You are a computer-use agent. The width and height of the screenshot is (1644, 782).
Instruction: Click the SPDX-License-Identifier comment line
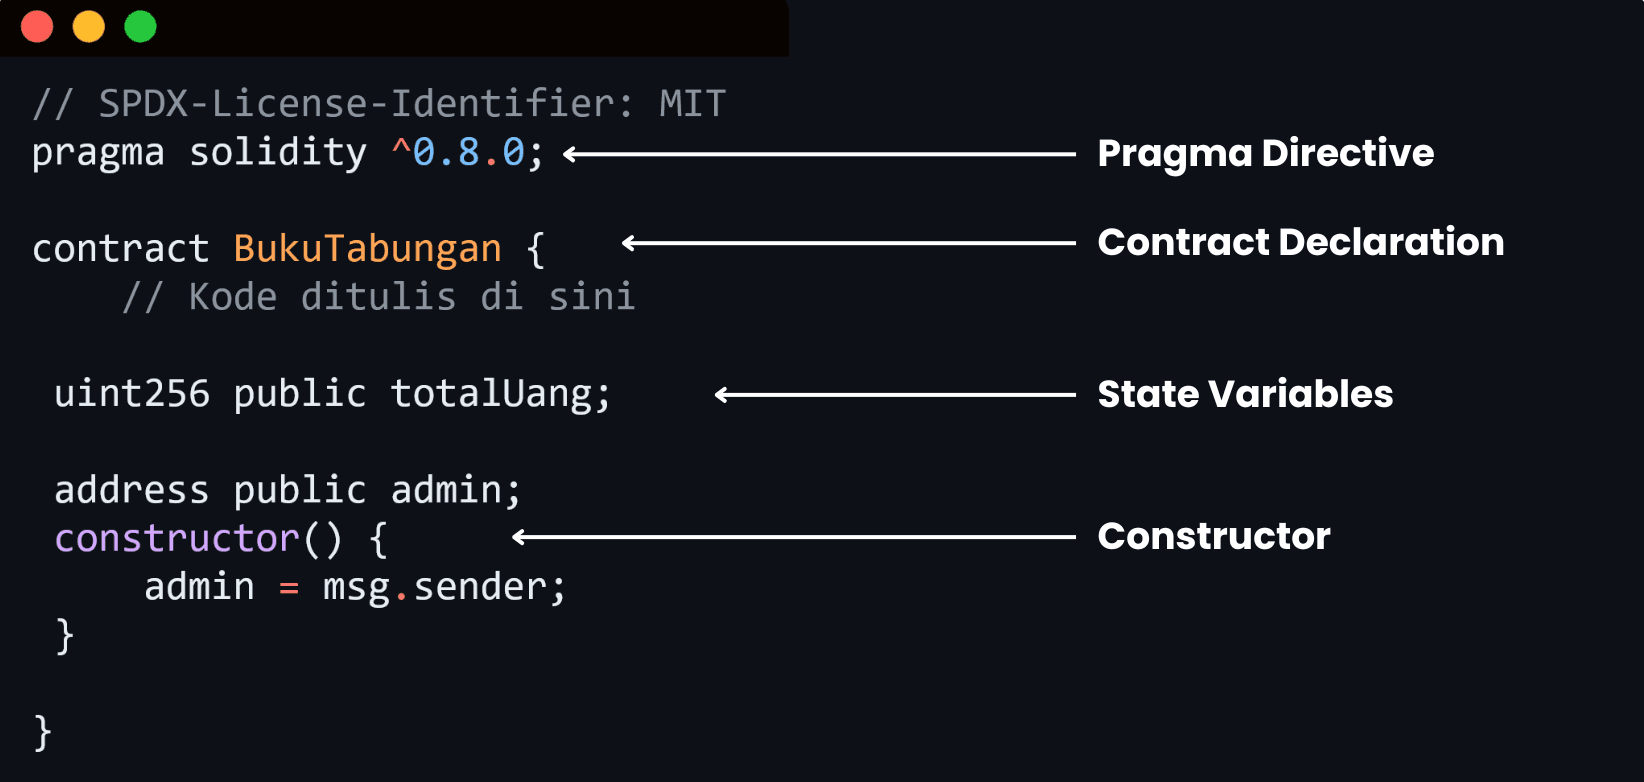tap(379, 104)
